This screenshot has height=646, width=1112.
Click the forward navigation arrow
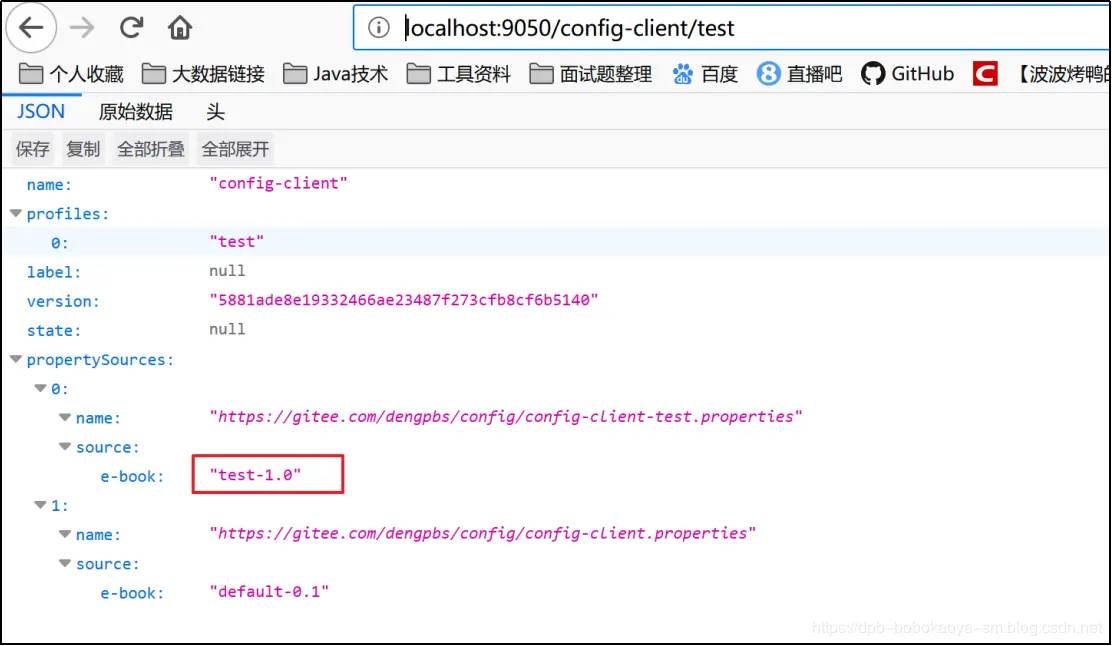coord(82,28)
